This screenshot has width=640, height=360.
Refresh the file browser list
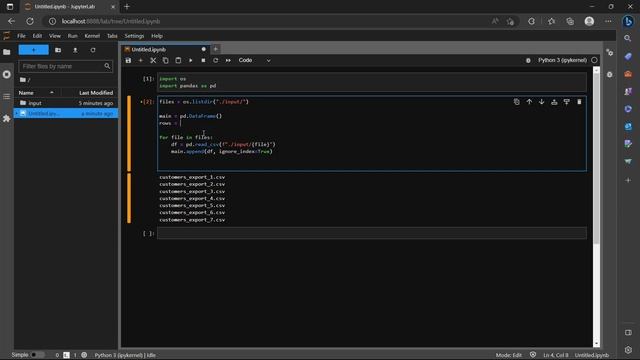[93, 50]
